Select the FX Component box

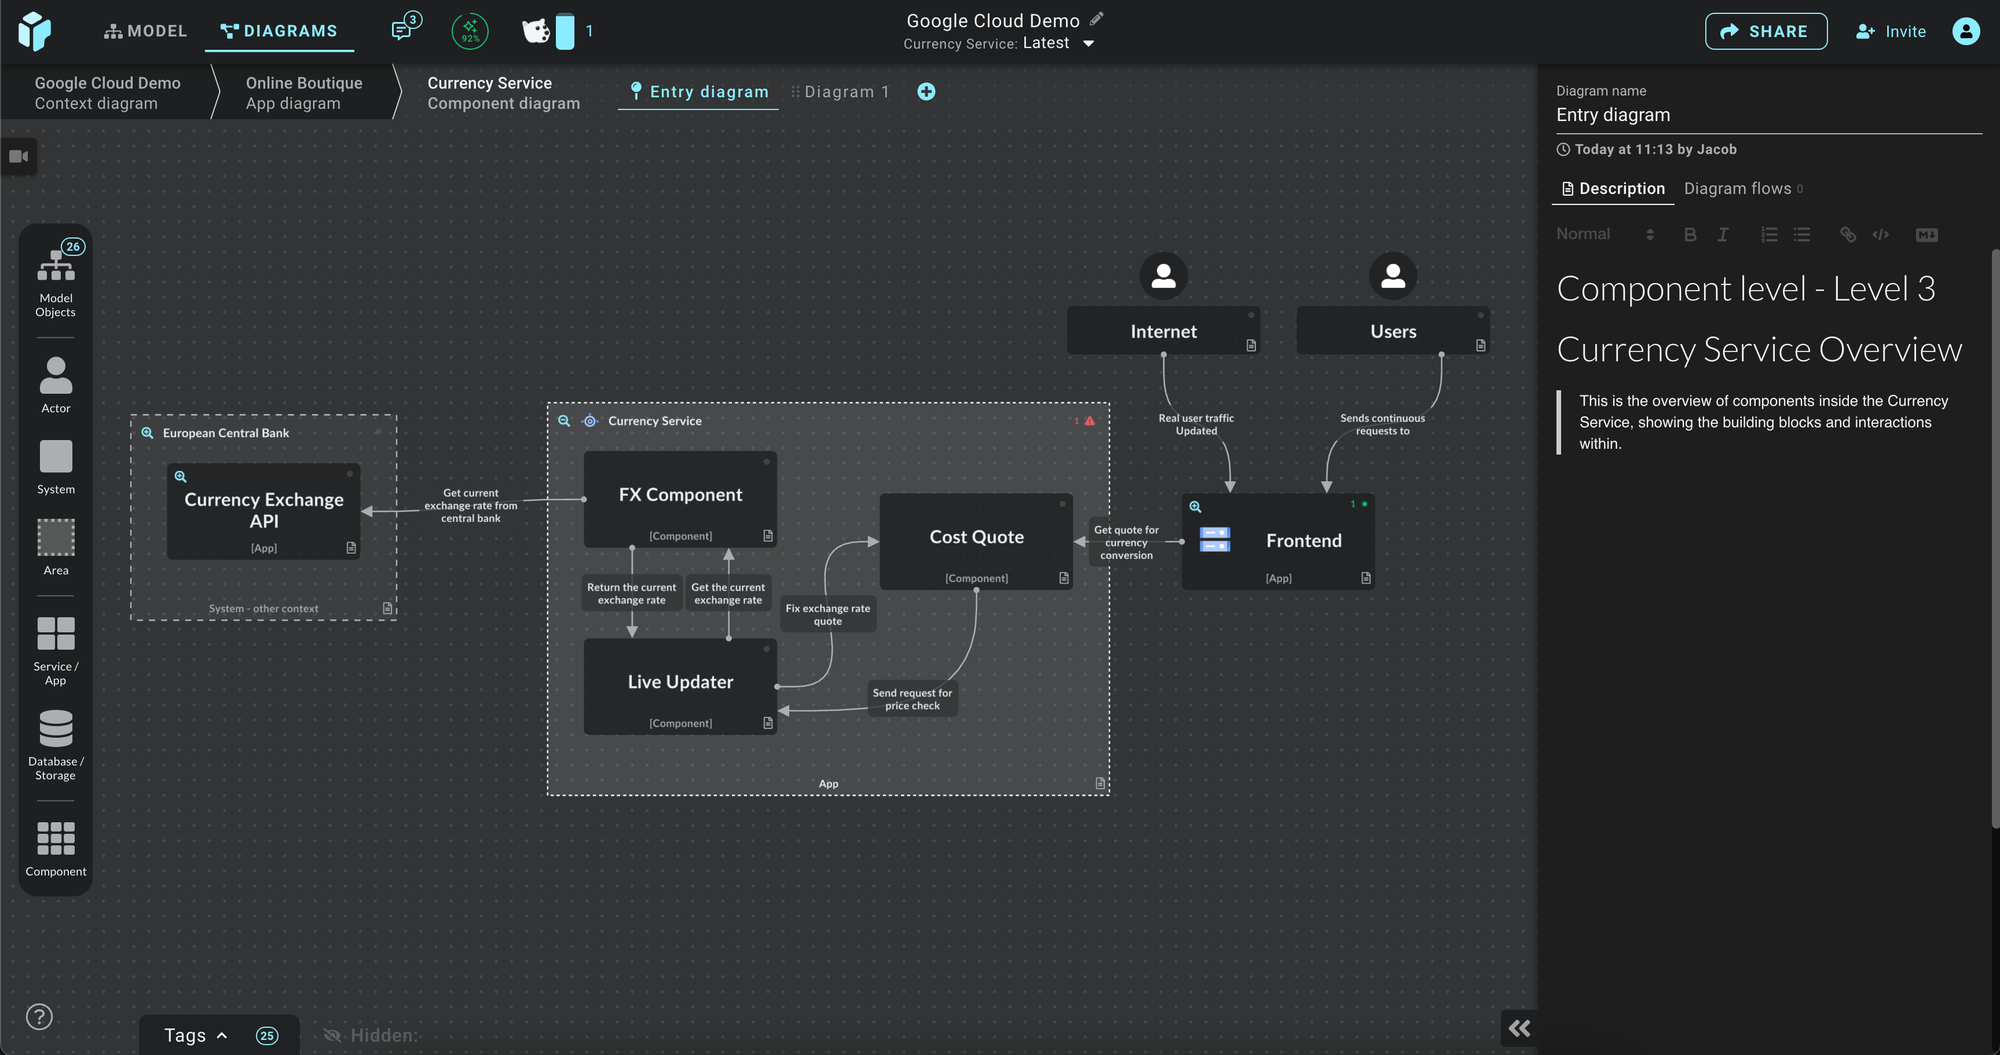[x=680, y=498]
